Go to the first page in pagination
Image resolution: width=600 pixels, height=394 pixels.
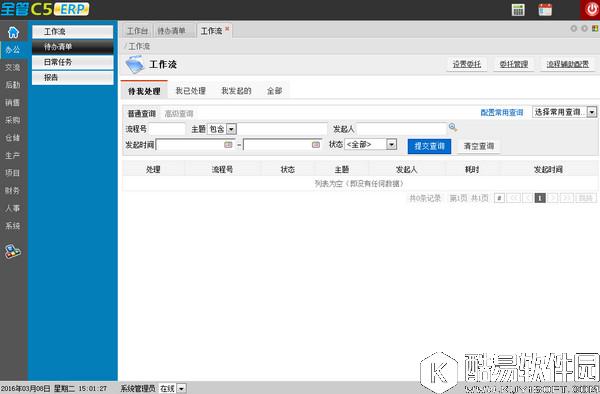pyautogui.click(x=514, y=198)
